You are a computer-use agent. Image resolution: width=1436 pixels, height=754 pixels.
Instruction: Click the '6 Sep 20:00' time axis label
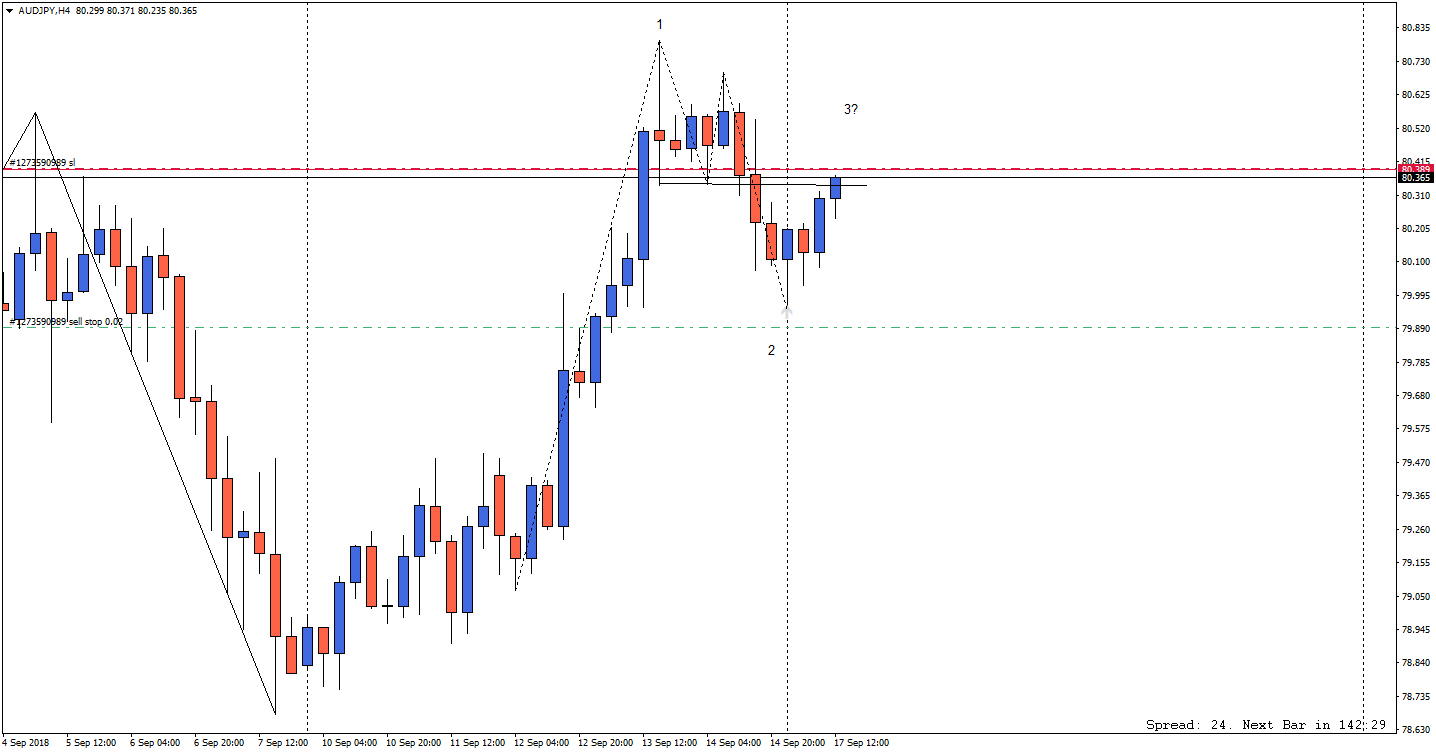tap(219, 743)
